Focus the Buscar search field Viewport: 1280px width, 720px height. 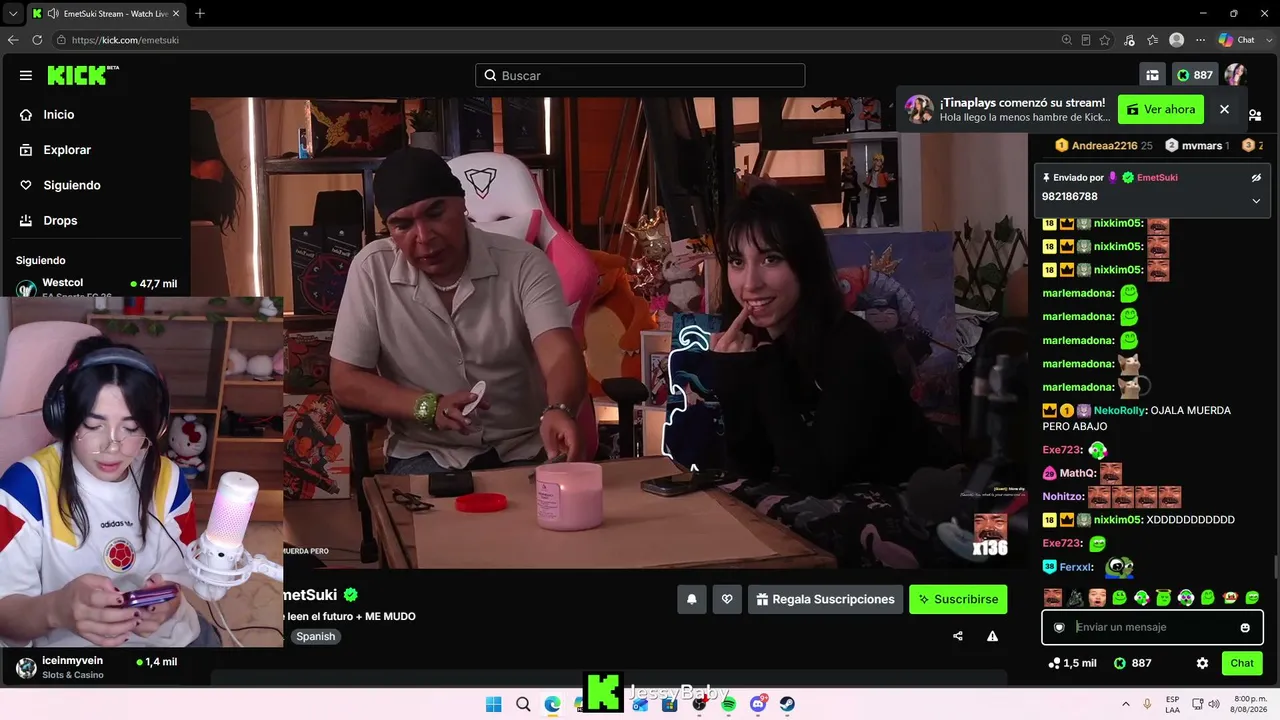pos(640,75)
